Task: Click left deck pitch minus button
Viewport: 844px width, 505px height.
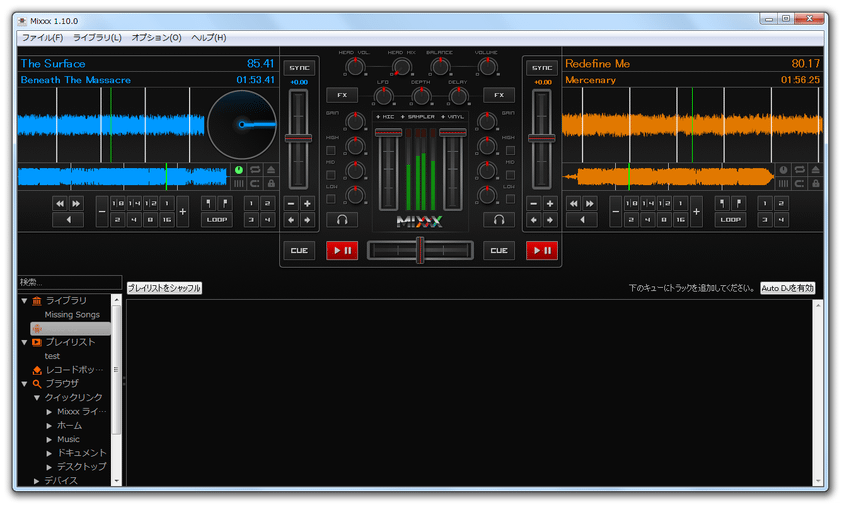Action: click(x=291, y=204)
